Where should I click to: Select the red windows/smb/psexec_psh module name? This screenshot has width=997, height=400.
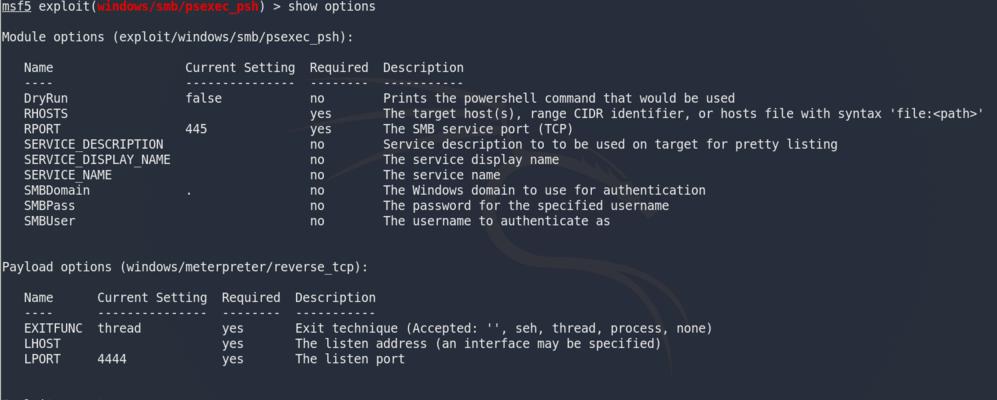(178, 7)
